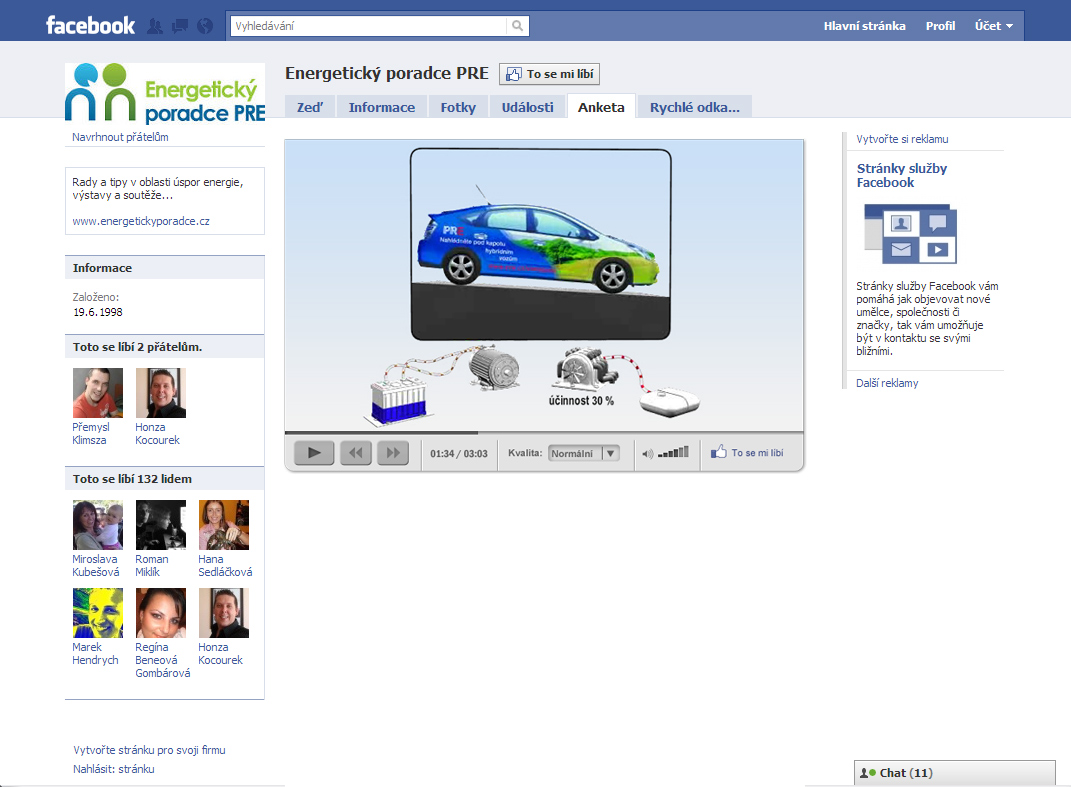The image size is (1071, 787).
Task: Open the friend requests icon
Action: [x=156, y=26]
